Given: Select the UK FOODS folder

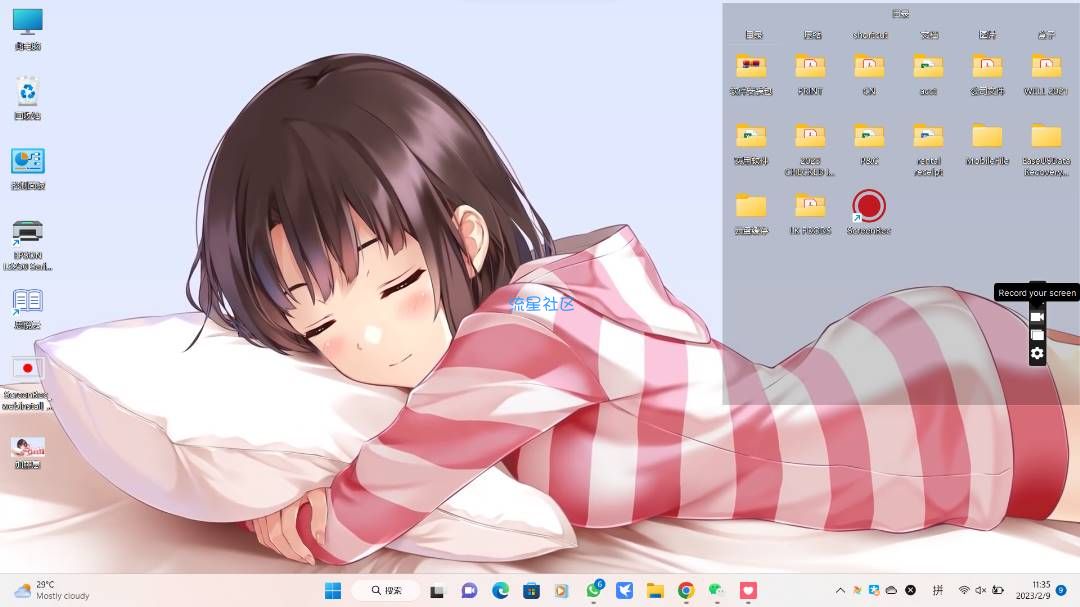Looking at the screenshot, I should click(x=810, y=214).
